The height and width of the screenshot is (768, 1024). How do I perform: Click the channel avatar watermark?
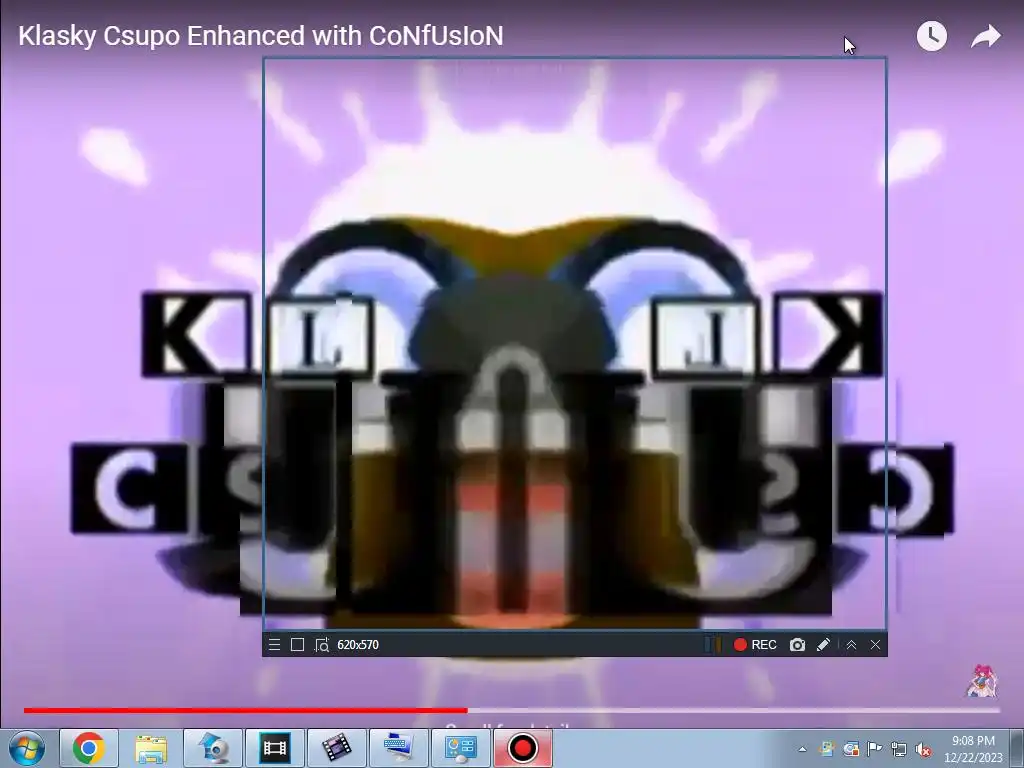pyautogui.click(x=982, y=680)
